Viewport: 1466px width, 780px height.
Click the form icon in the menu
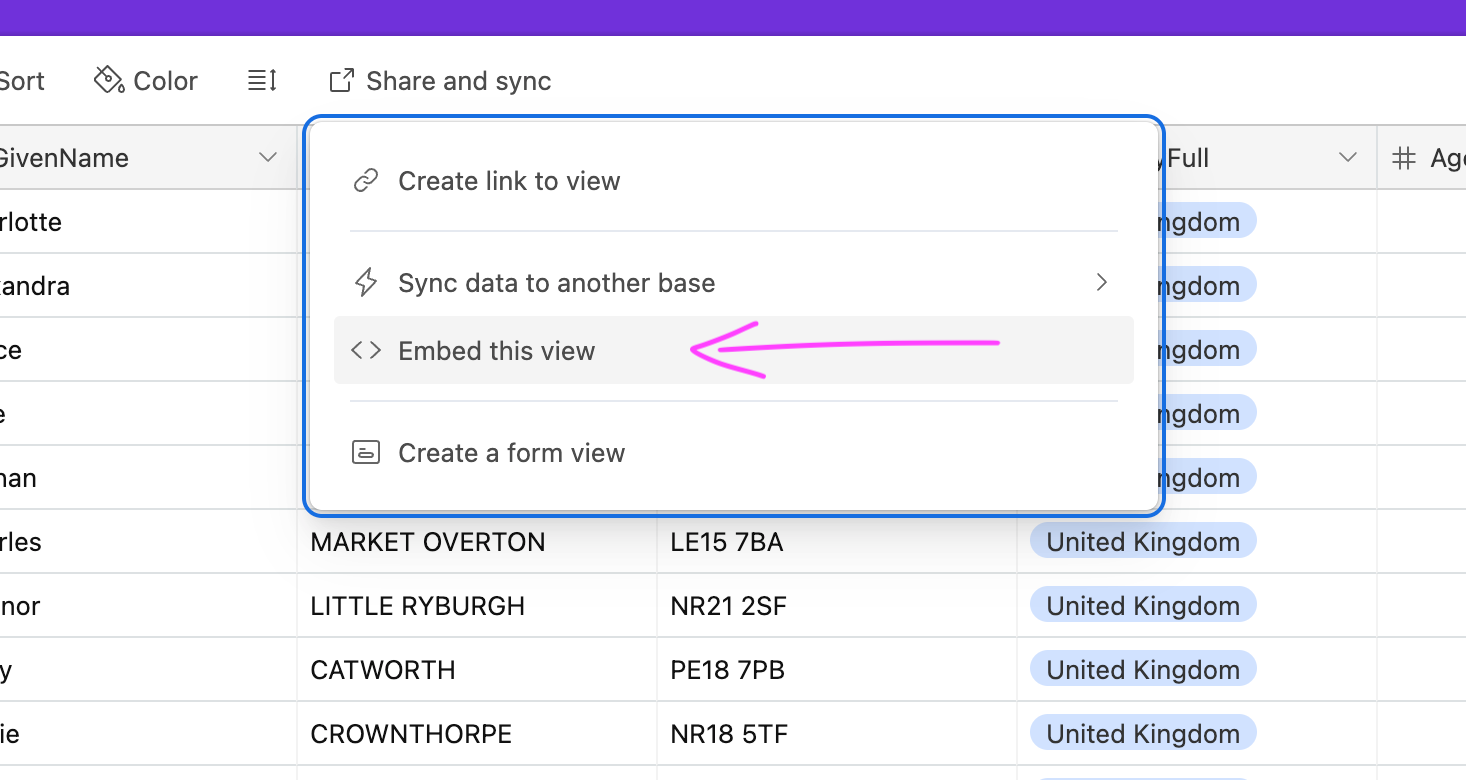(366, 453)
